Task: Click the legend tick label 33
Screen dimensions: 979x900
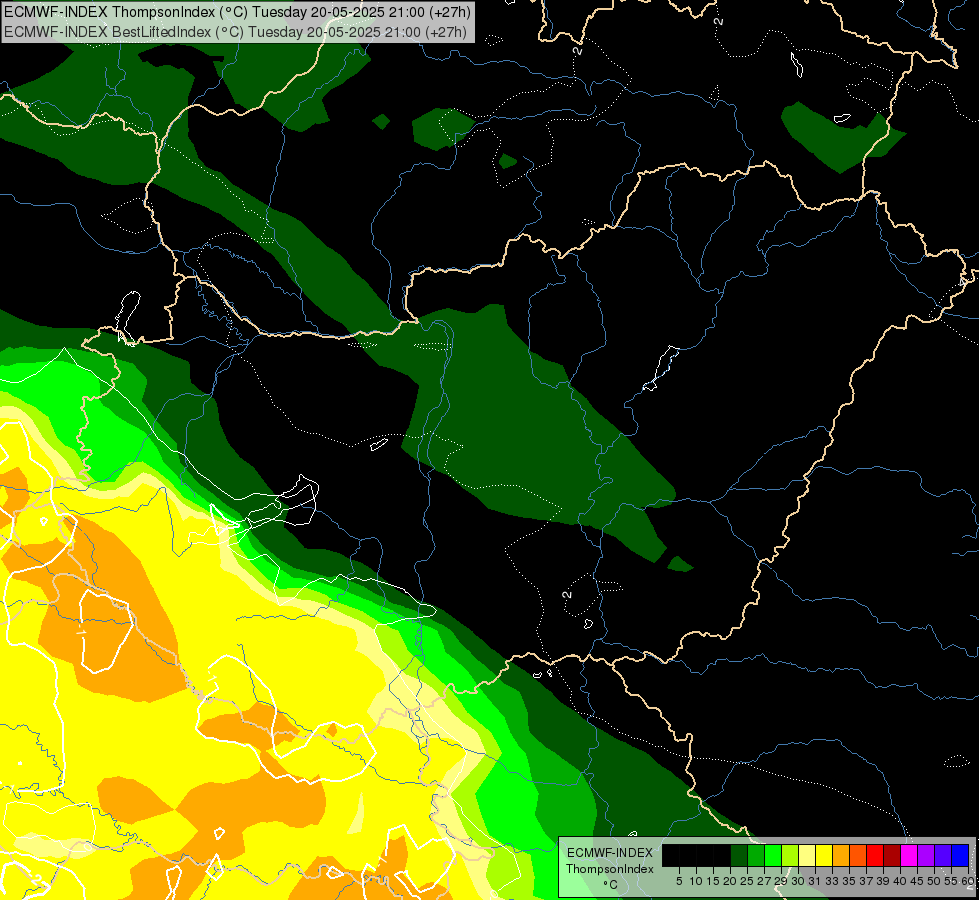Action: click(x=832, y=881)
